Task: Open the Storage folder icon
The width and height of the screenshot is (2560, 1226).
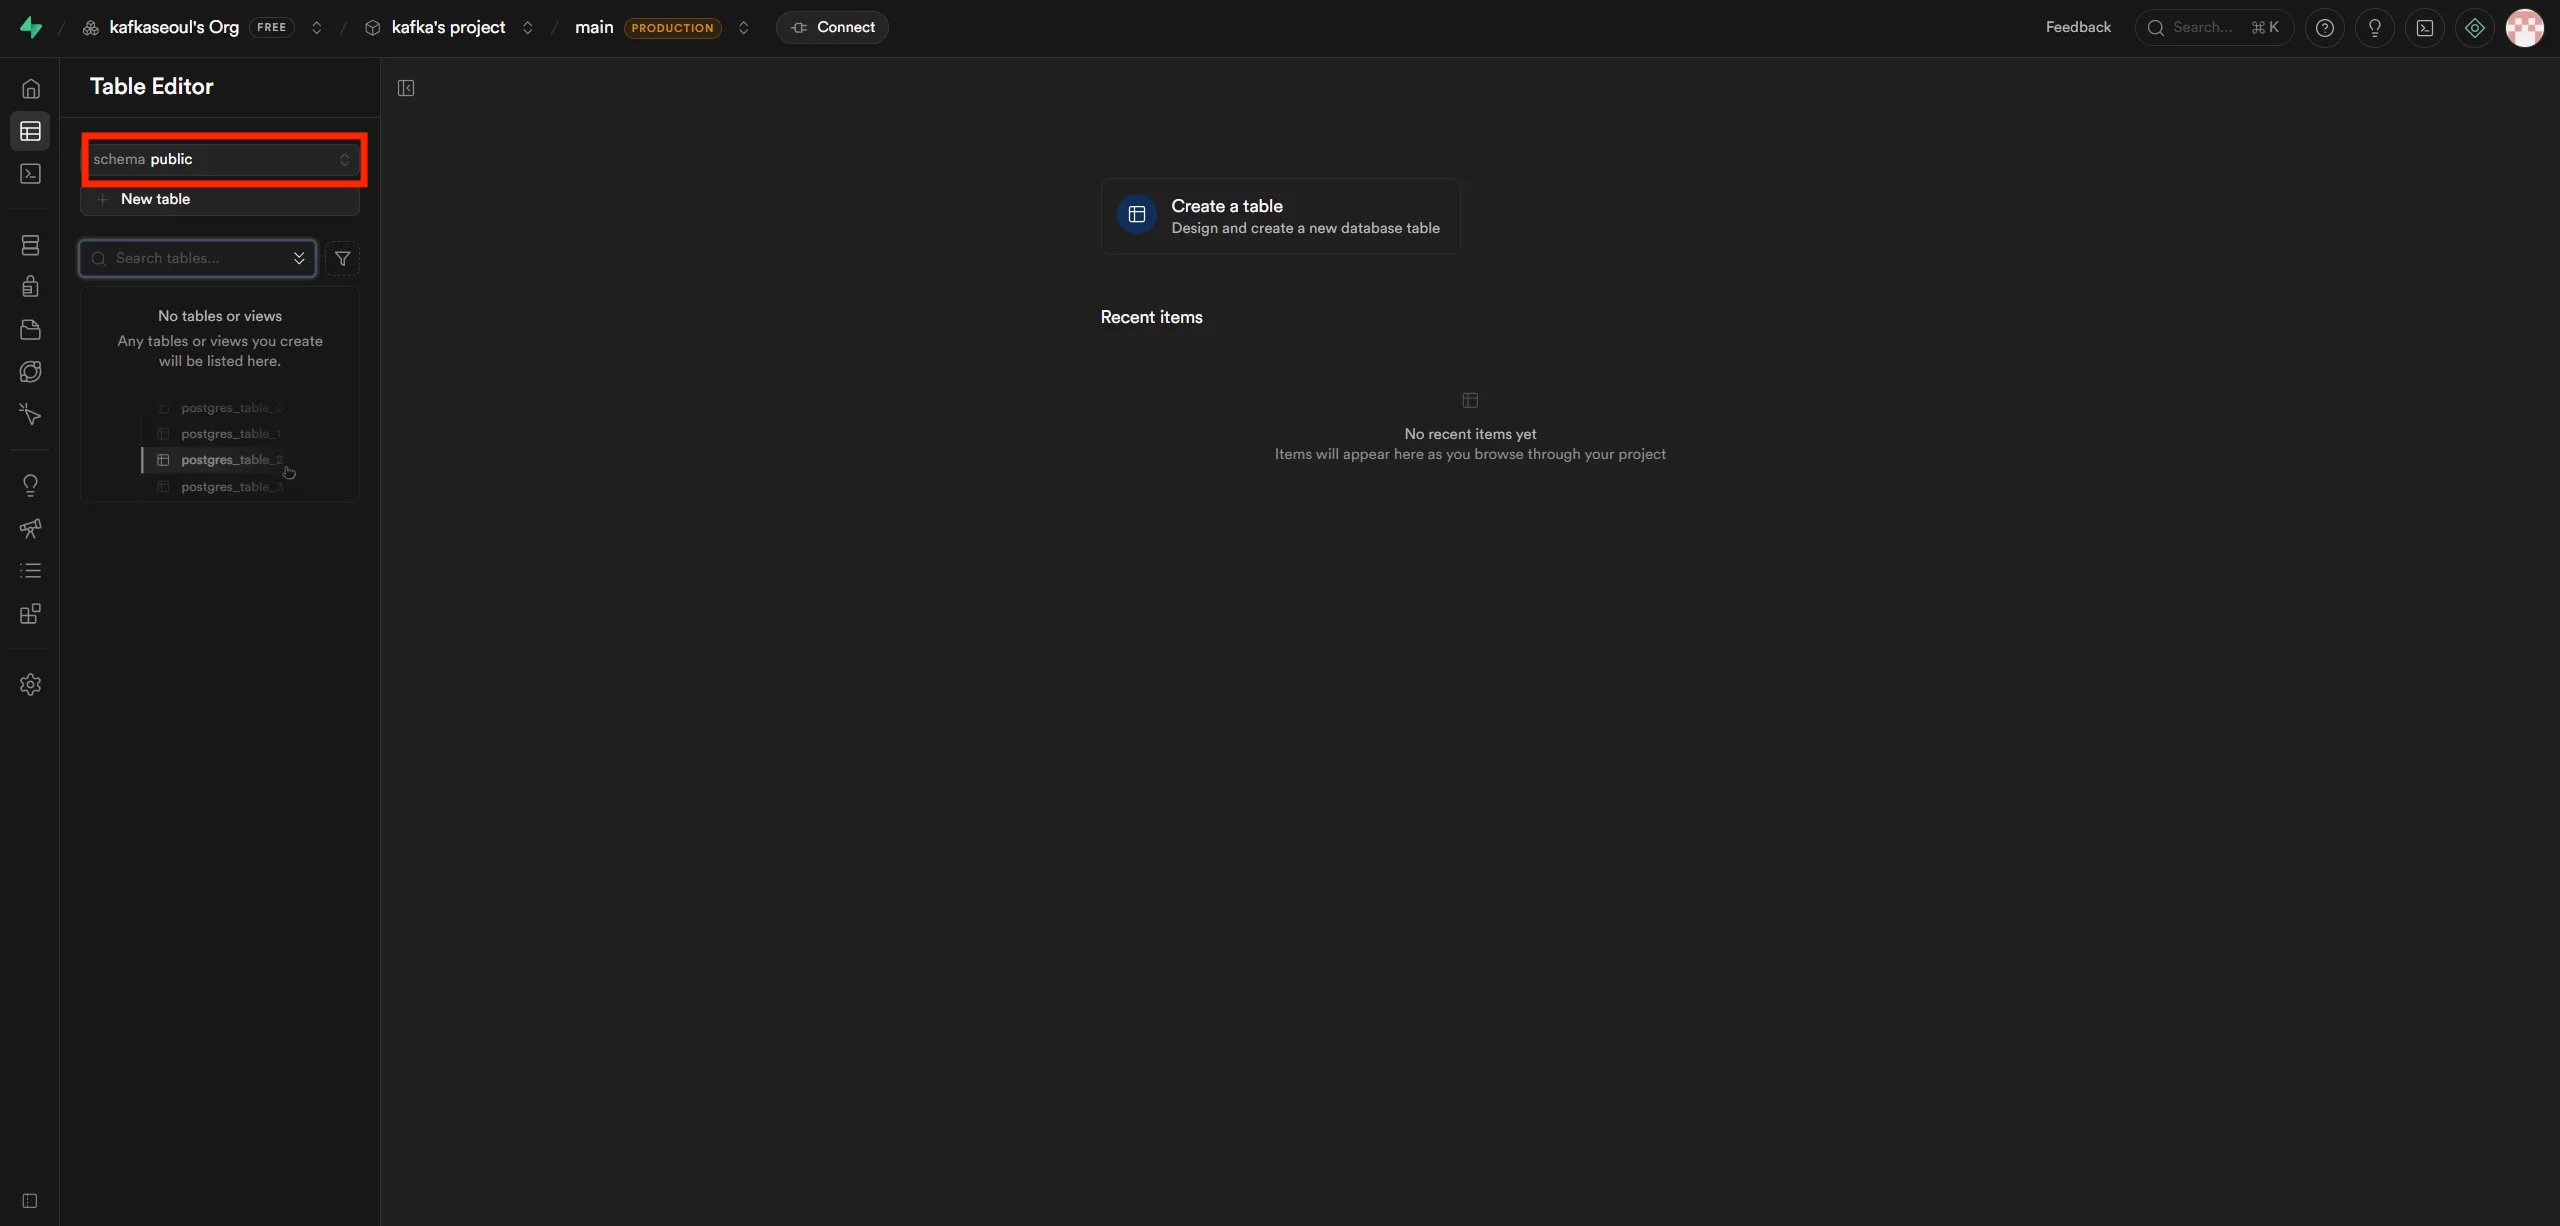Action: (30, 330)
